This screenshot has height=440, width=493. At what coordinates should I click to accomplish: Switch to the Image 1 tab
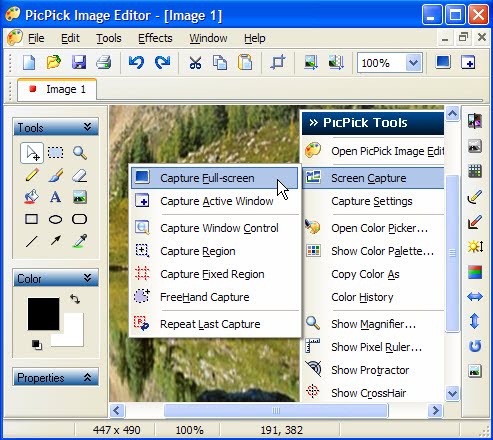pyautogui.click(x=57, y=89)
